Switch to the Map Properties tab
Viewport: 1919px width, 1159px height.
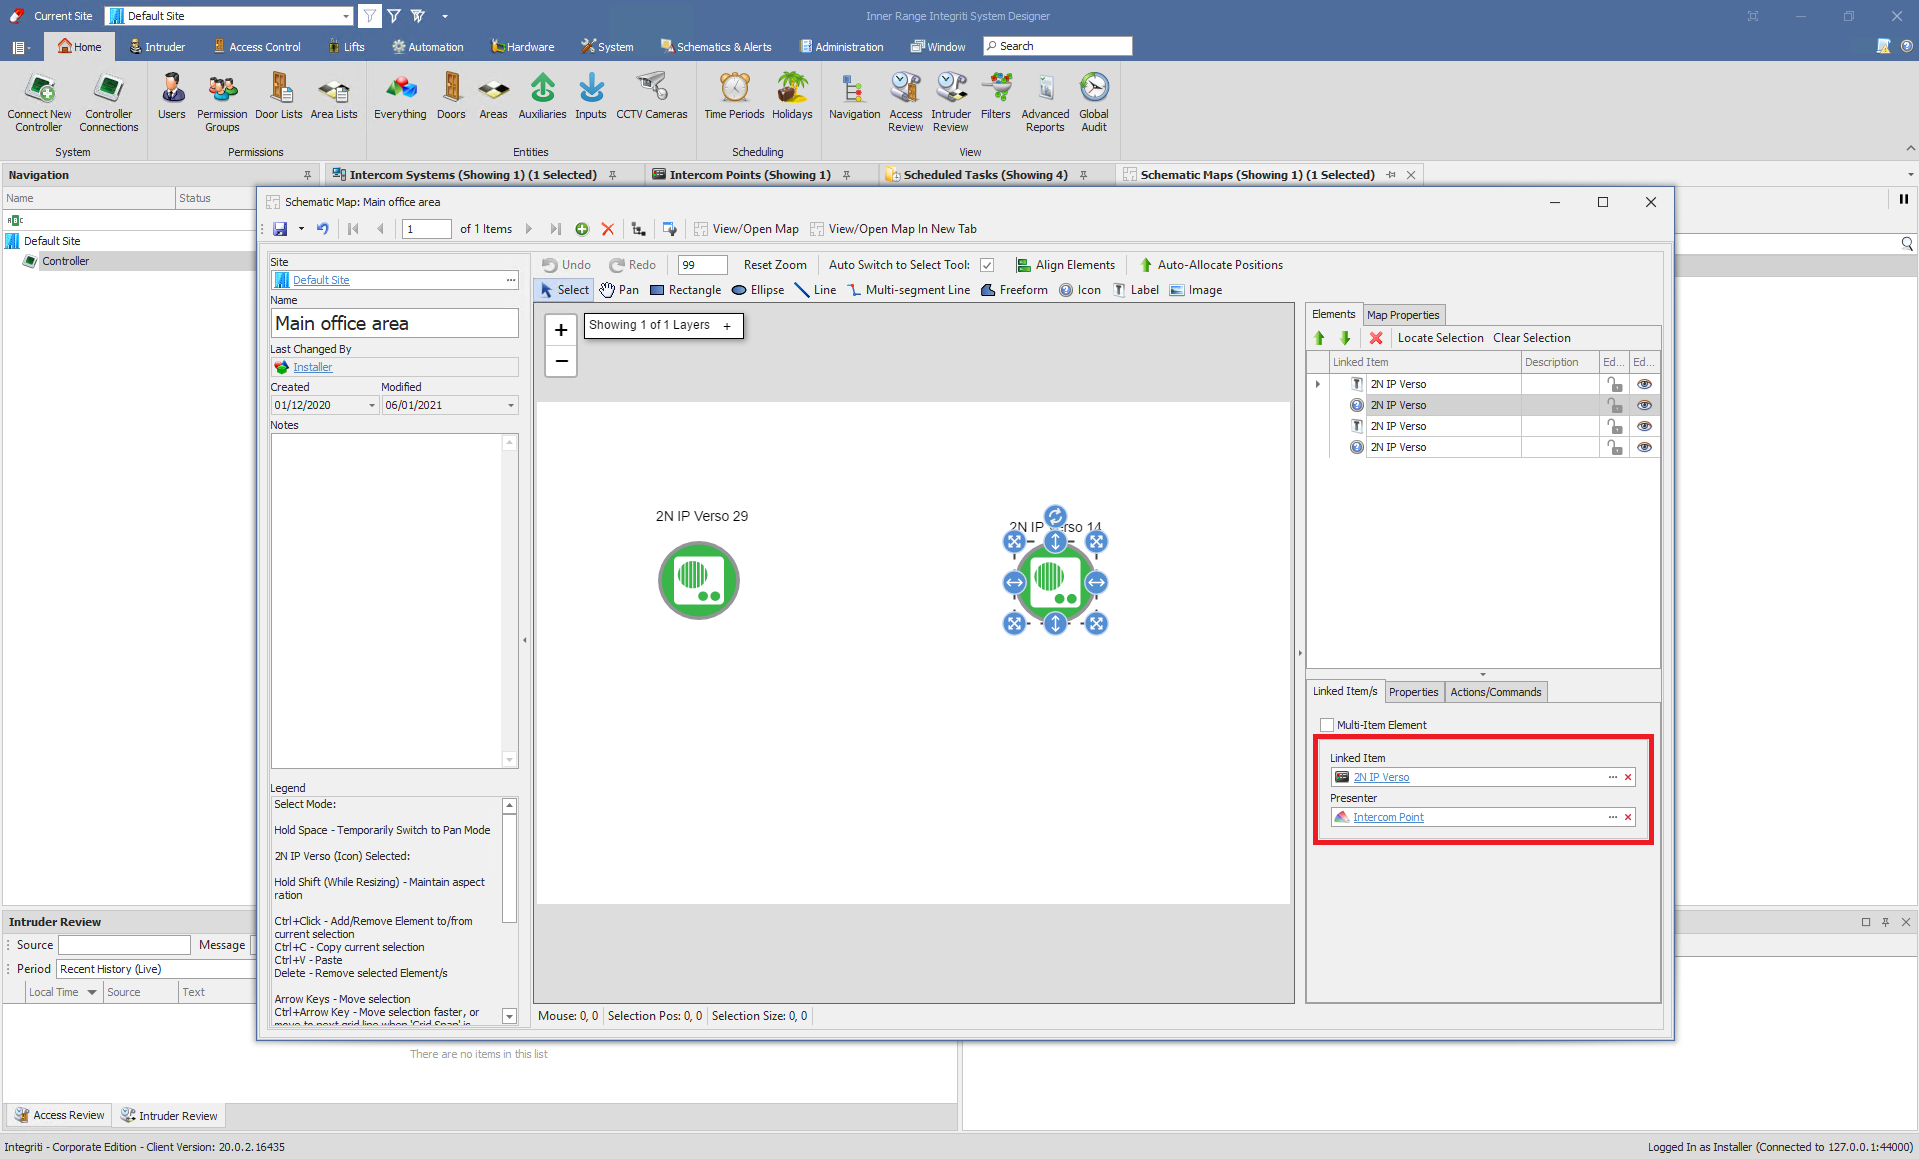click(1403, 315)
